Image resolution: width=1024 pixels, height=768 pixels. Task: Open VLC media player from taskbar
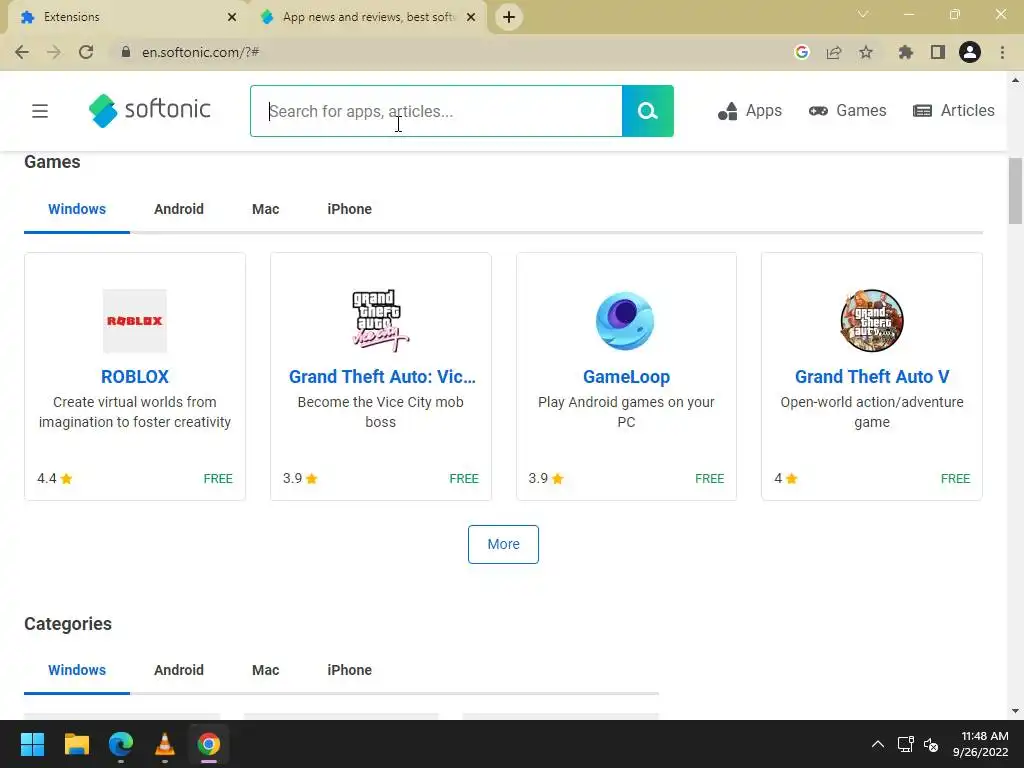(x=165, y=744)
